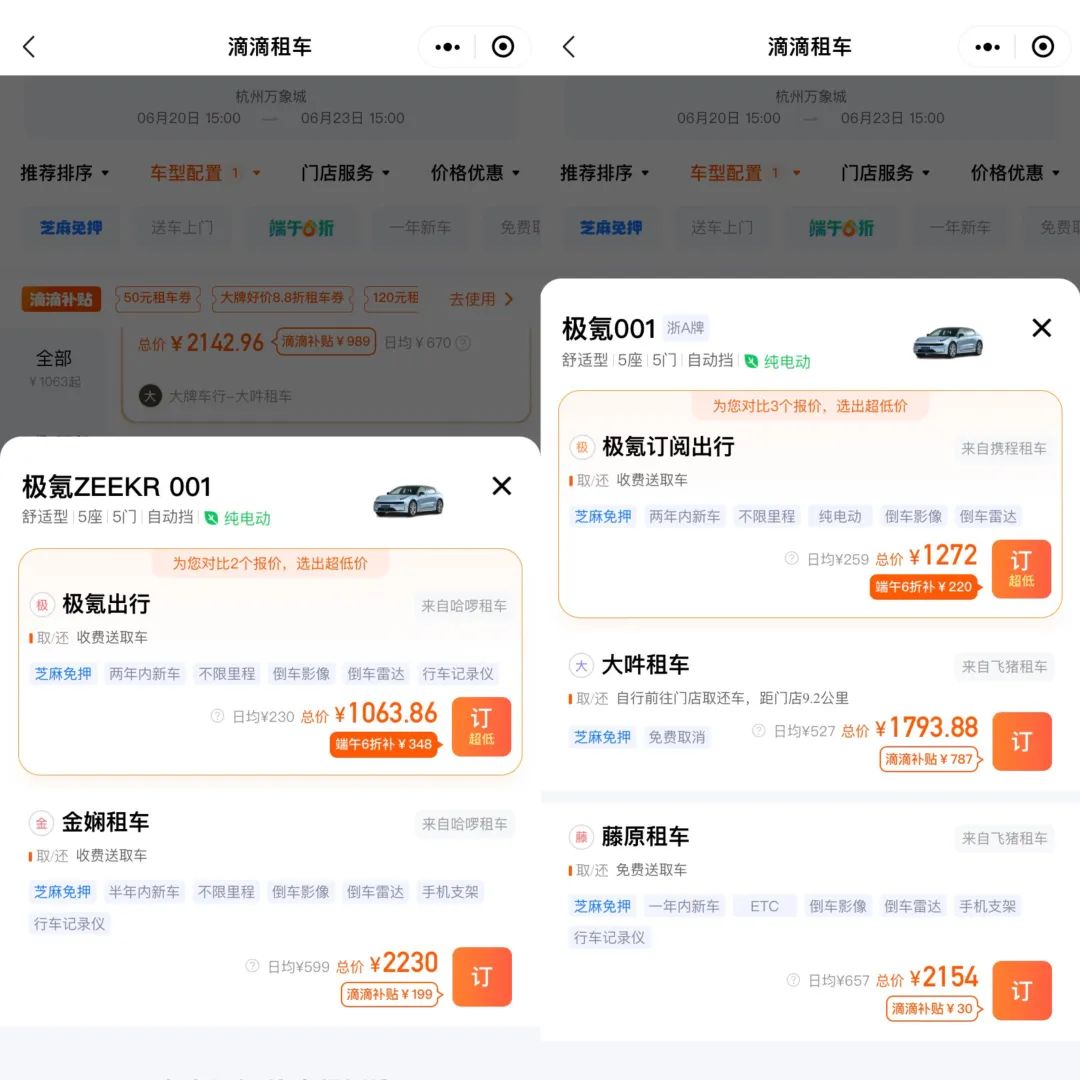The width and height of the screenshot is (1080, 1080).
Task: Tap the 端午6折补¥220 tag
Action: point(924,587)
